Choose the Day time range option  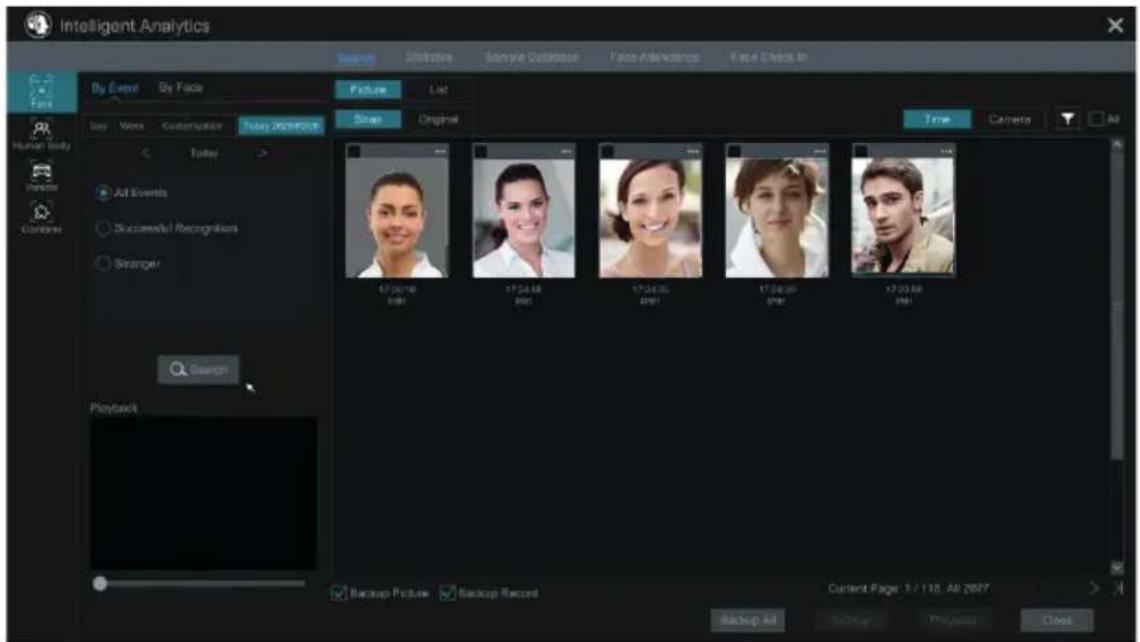[98, 126]
